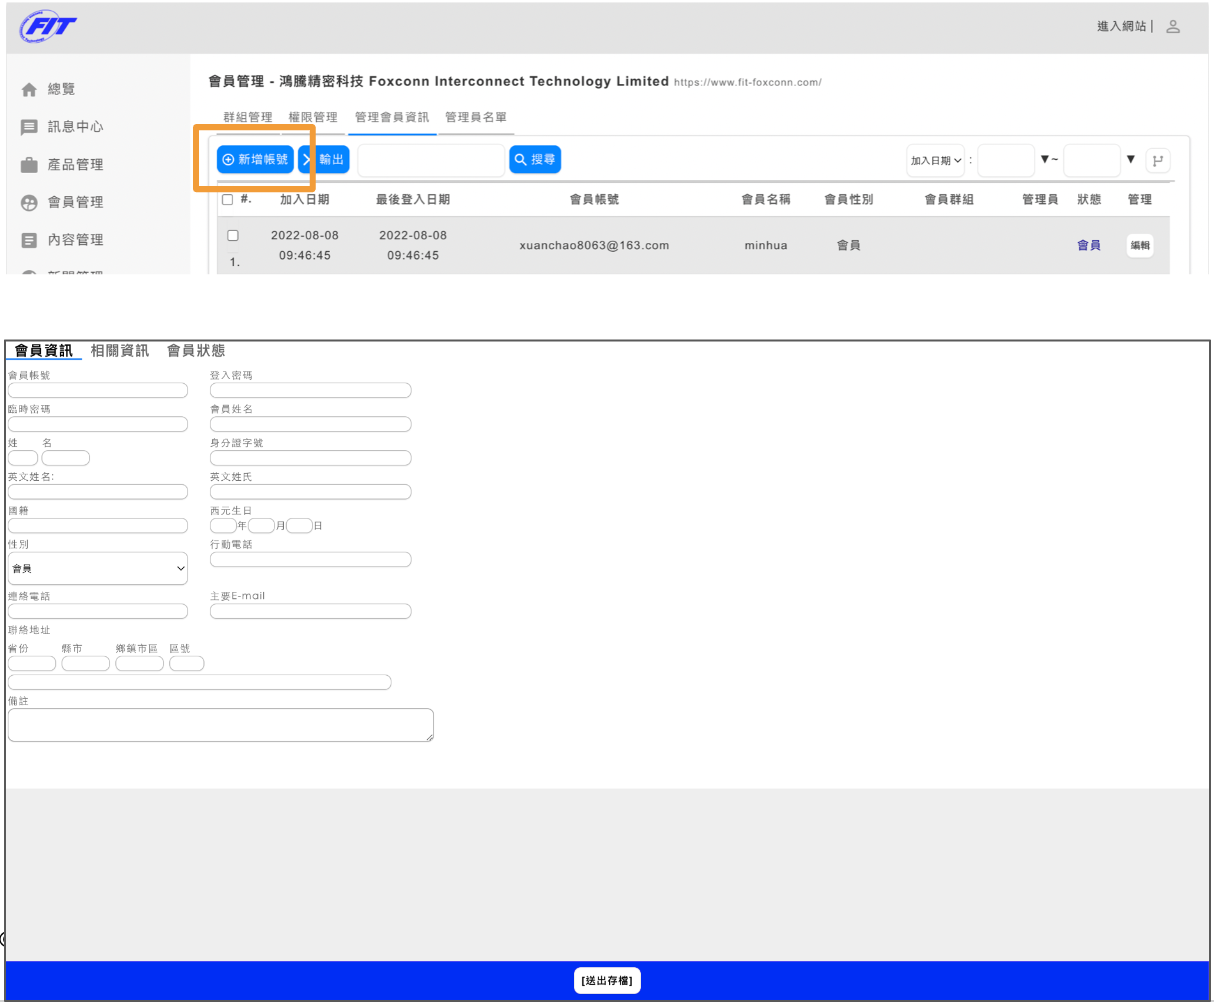
Task: Toggle the select-all checkbox in the table header
Action: pyautogui.click(x=227, y=200)
